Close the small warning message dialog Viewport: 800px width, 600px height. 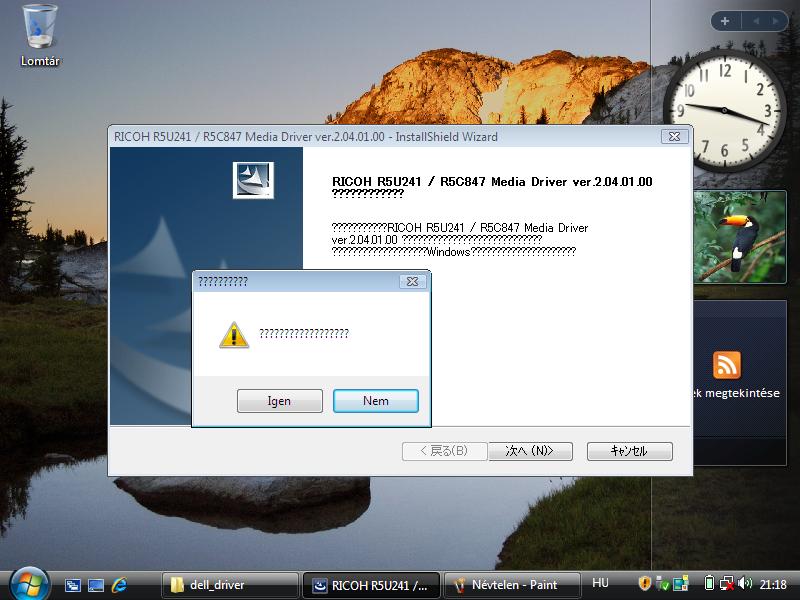click(x=411, y=282)
